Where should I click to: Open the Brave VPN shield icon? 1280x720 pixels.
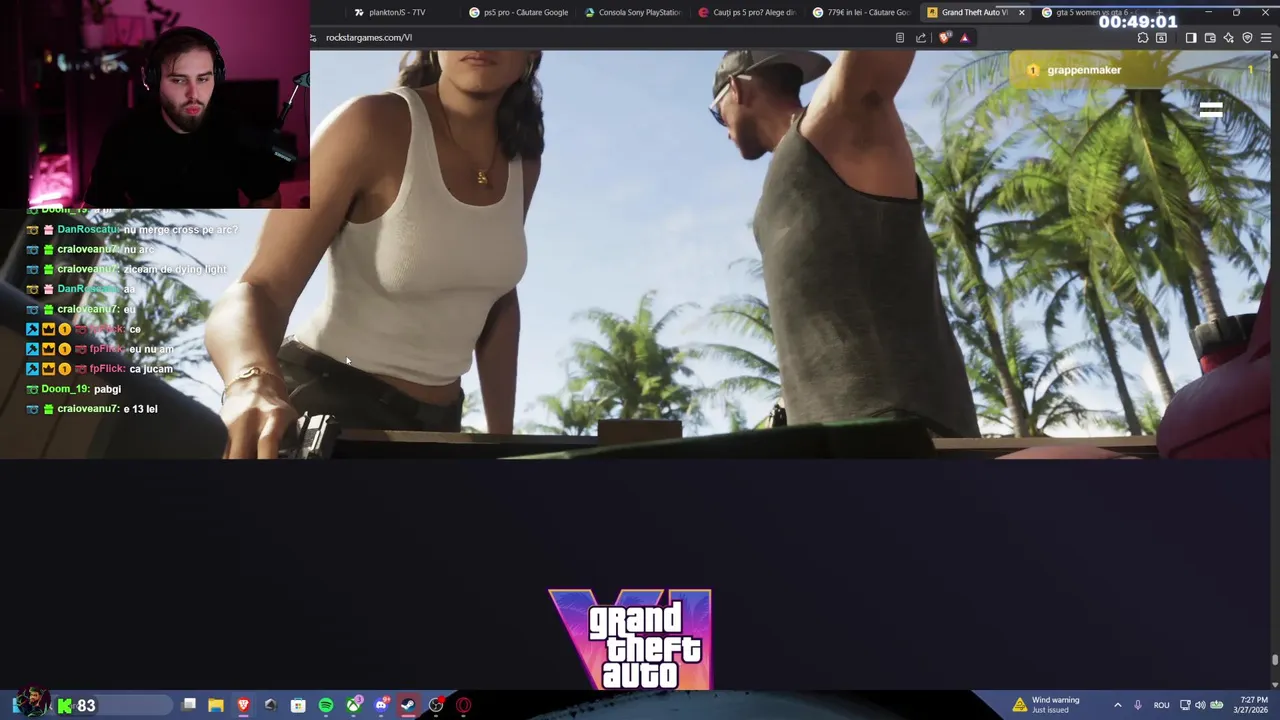tap(1247, 38)
